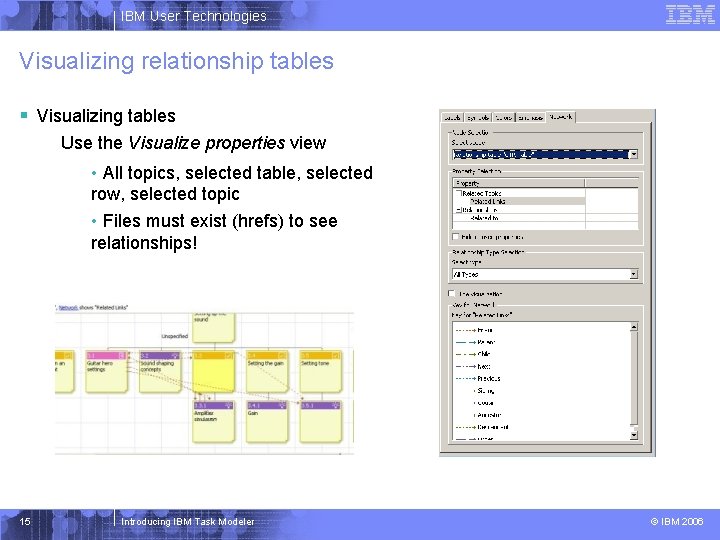Select the Sound shaping concepts node
Screen dimensions: 720x540
(160, 372)
